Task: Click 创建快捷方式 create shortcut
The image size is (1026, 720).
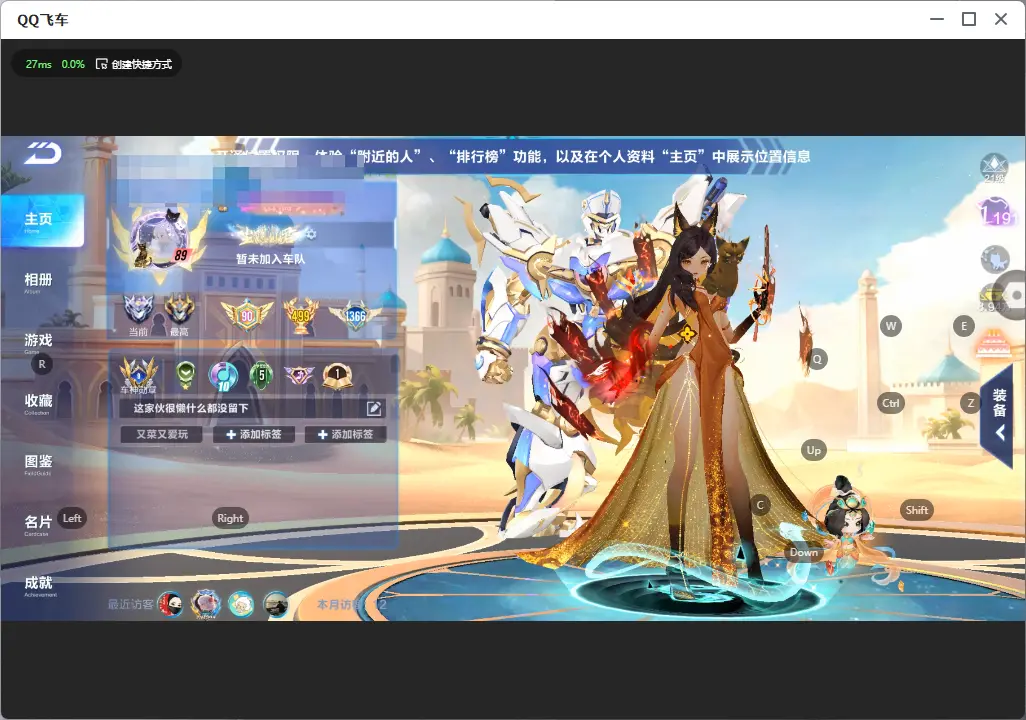Action: tap(134, 64)
